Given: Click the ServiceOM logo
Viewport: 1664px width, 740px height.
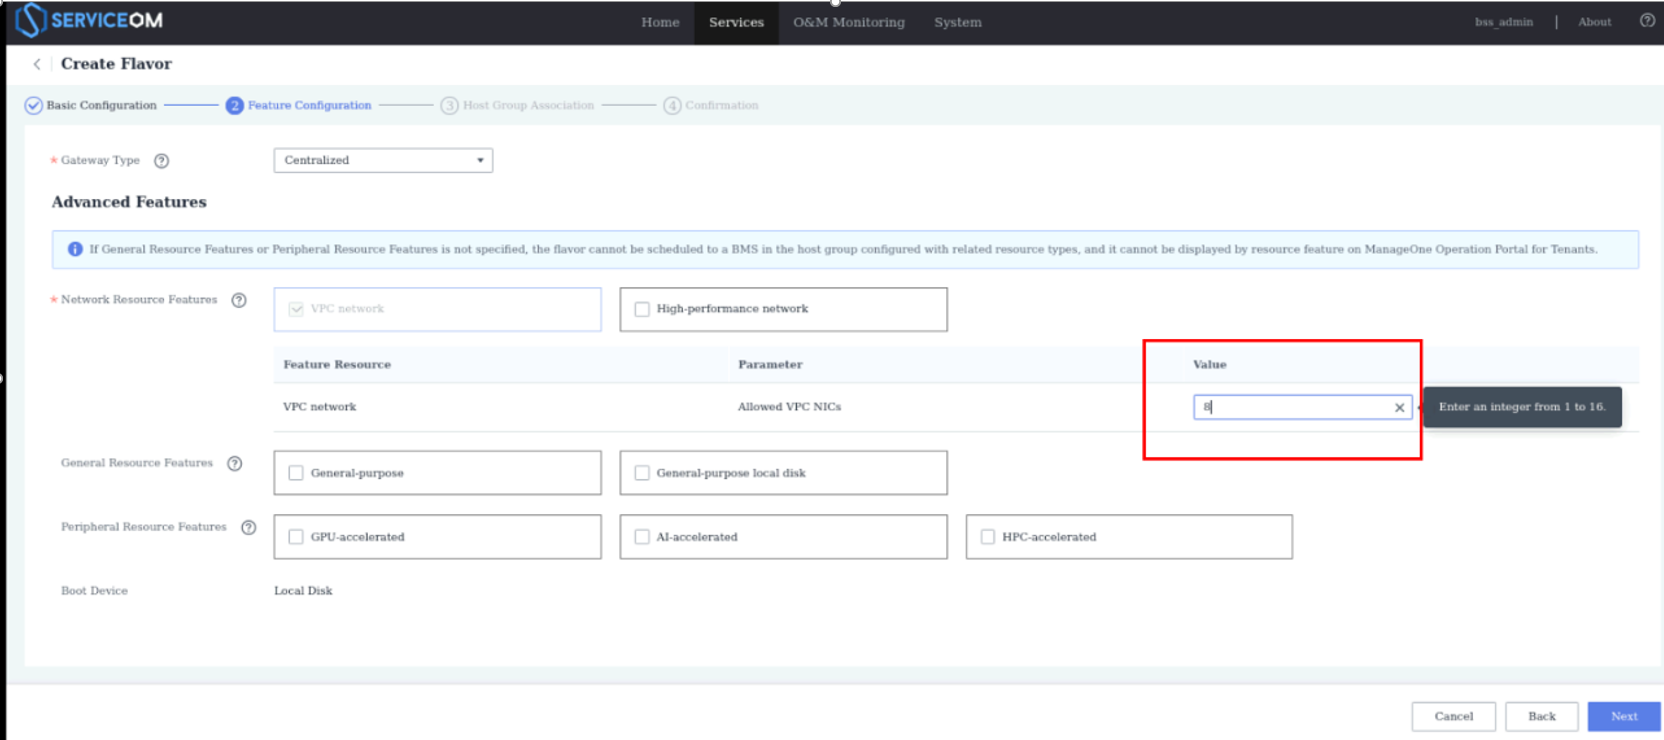Looking at the screenshot, I should pyautogui.click(x=89, y=20).
